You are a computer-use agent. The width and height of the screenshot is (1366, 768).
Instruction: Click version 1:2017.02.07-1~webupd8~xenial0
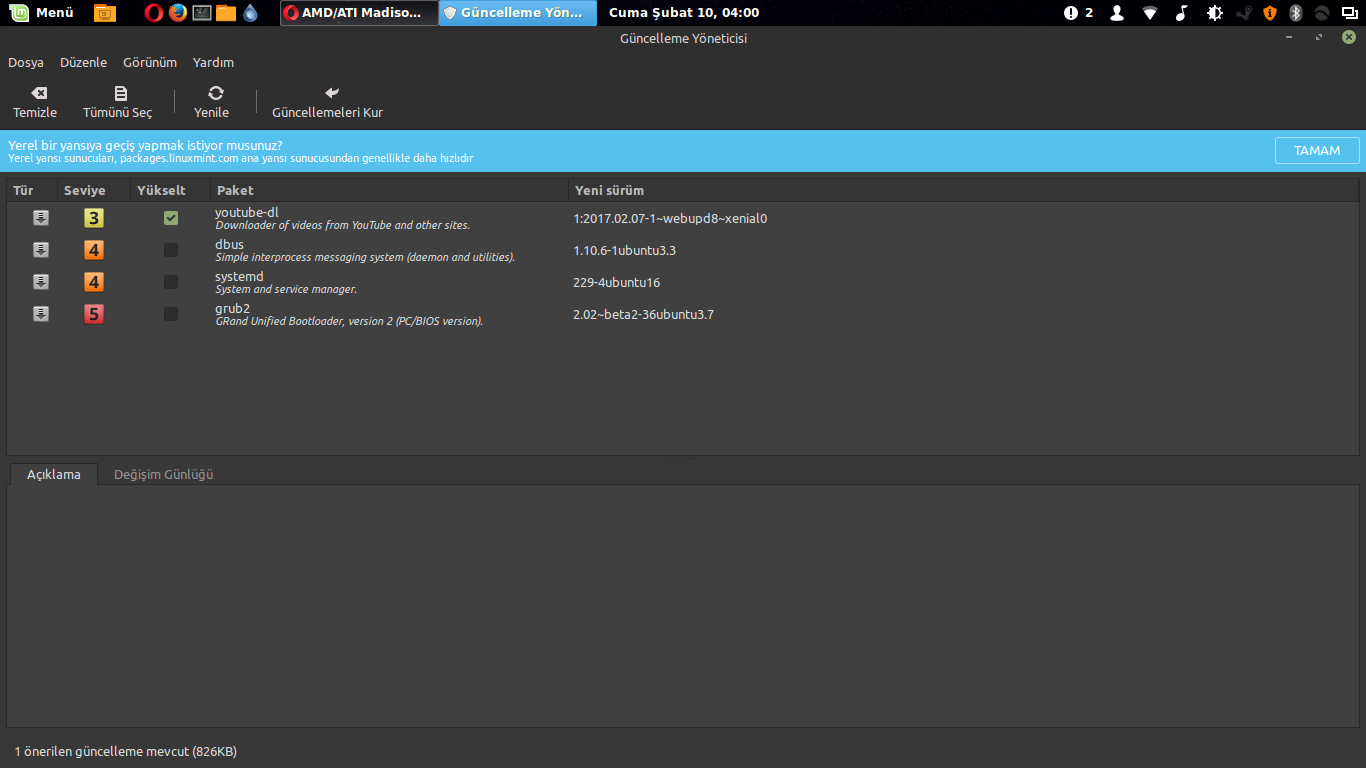670,218
